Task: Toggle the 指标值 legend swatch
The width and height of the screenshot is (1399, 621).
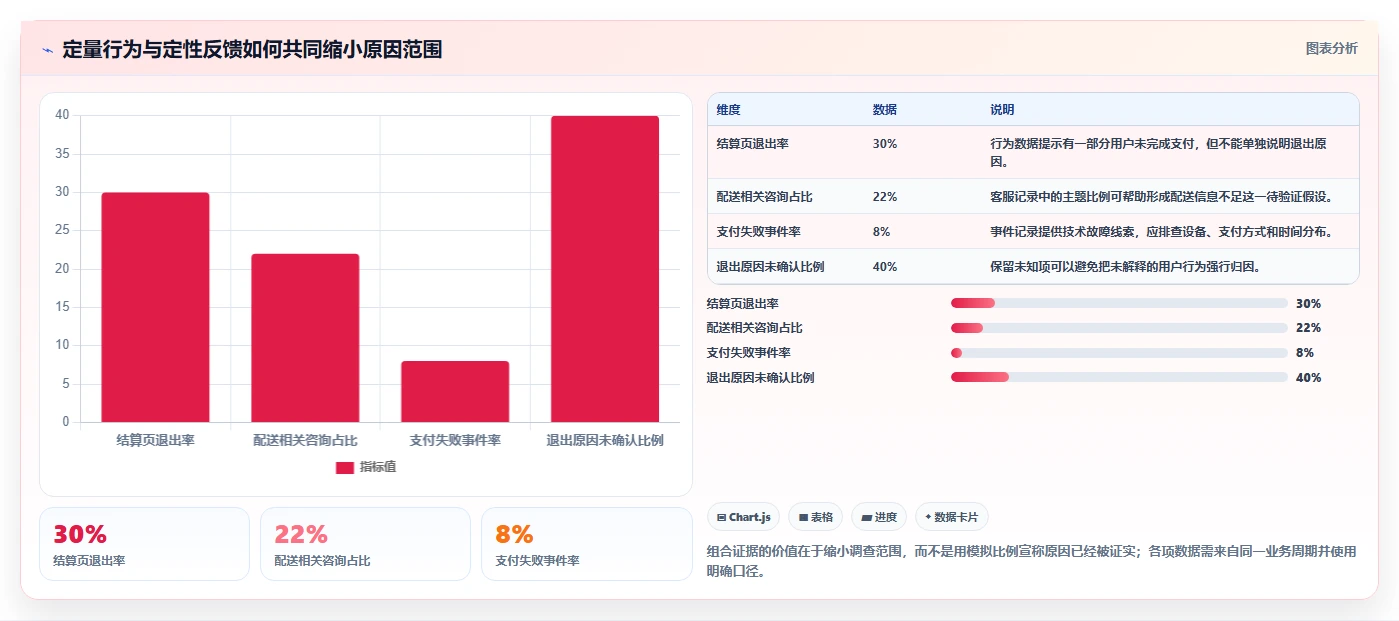Action: 345,467
